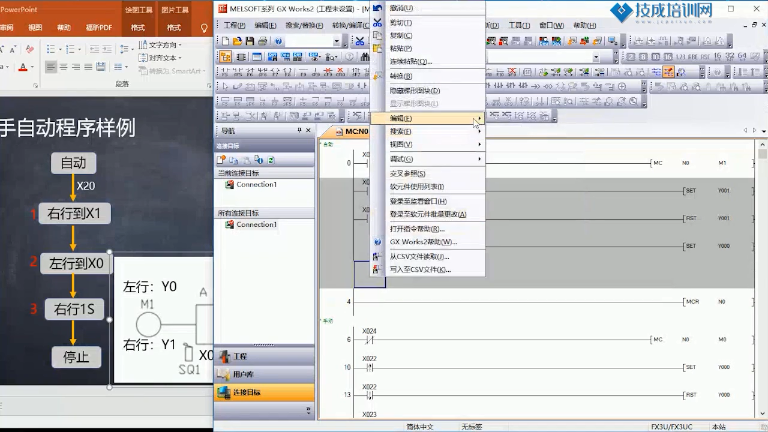This screenshot has width=768, height=432.
Task: Click the scissors Cut icon in GX Works2 toolbar
Action: (360, 41)
